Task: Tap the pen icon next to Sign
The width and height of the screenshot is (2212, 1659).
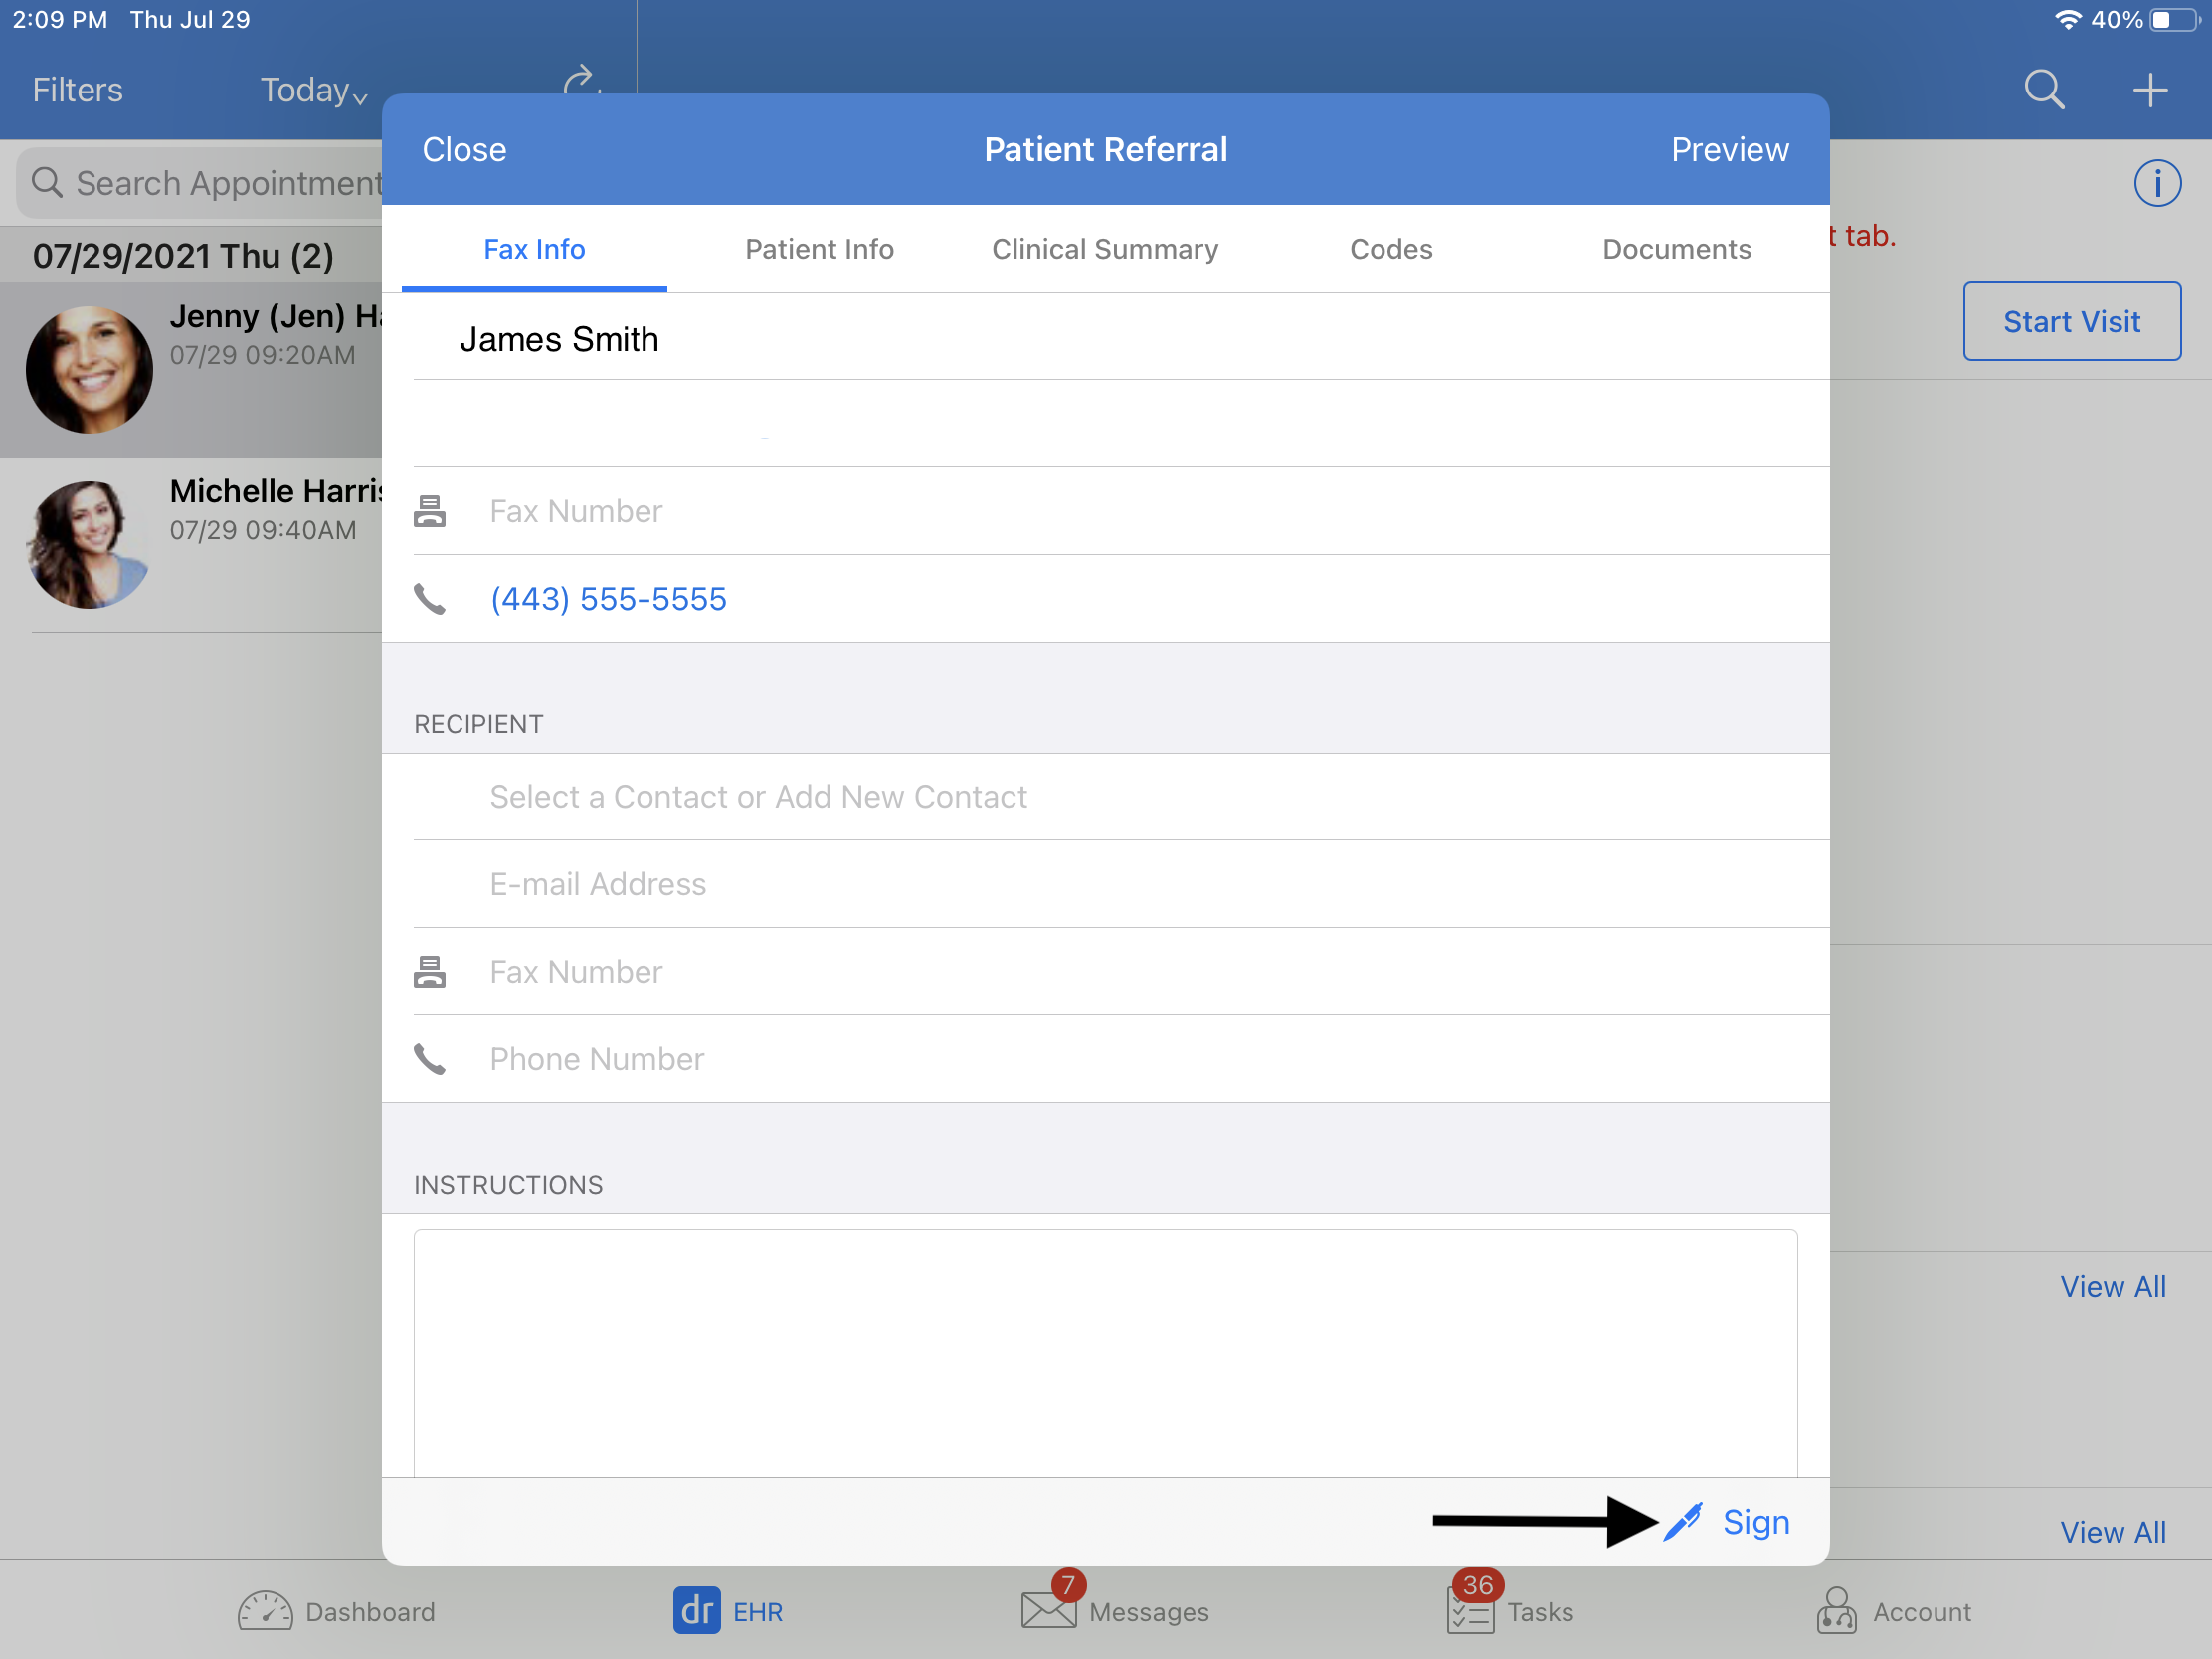Action: (1683, 1521)
